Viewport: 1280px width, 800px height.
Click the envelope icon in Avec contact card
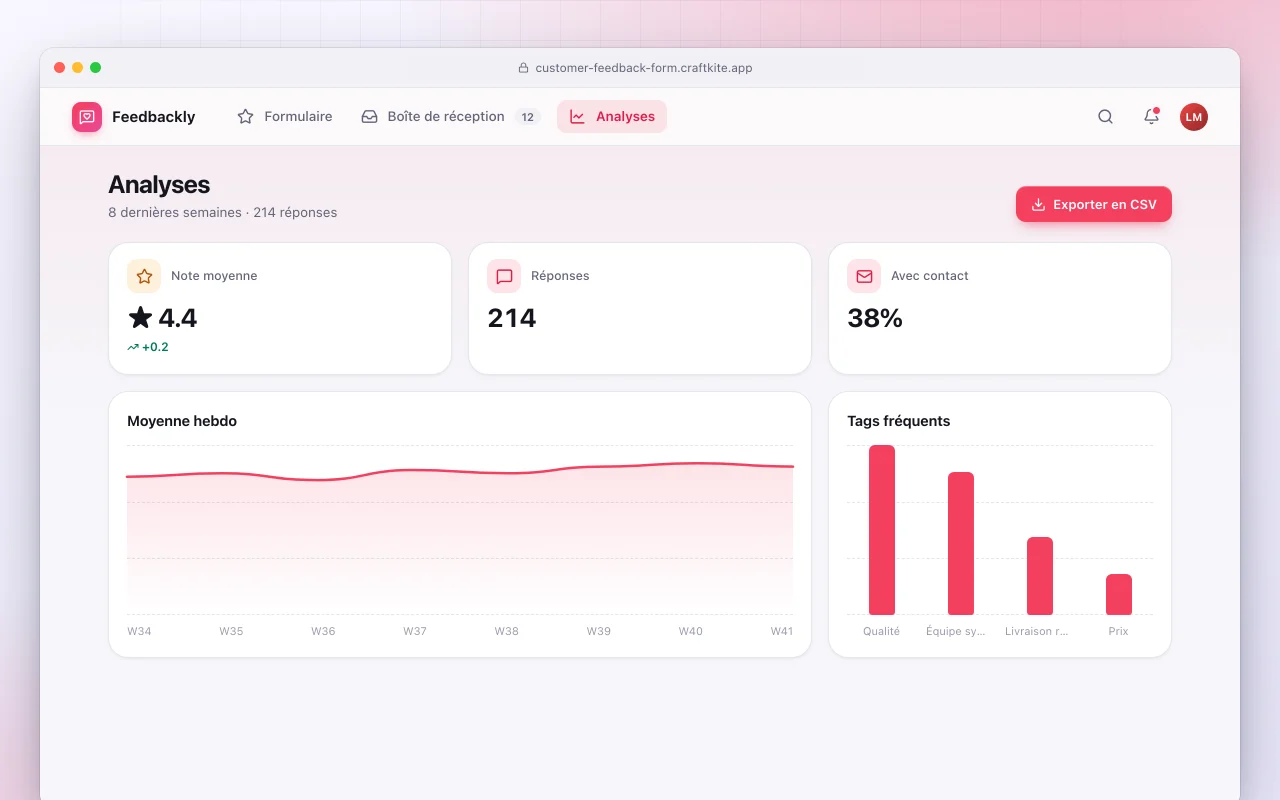pyautogui.click(x=864, y=276)
